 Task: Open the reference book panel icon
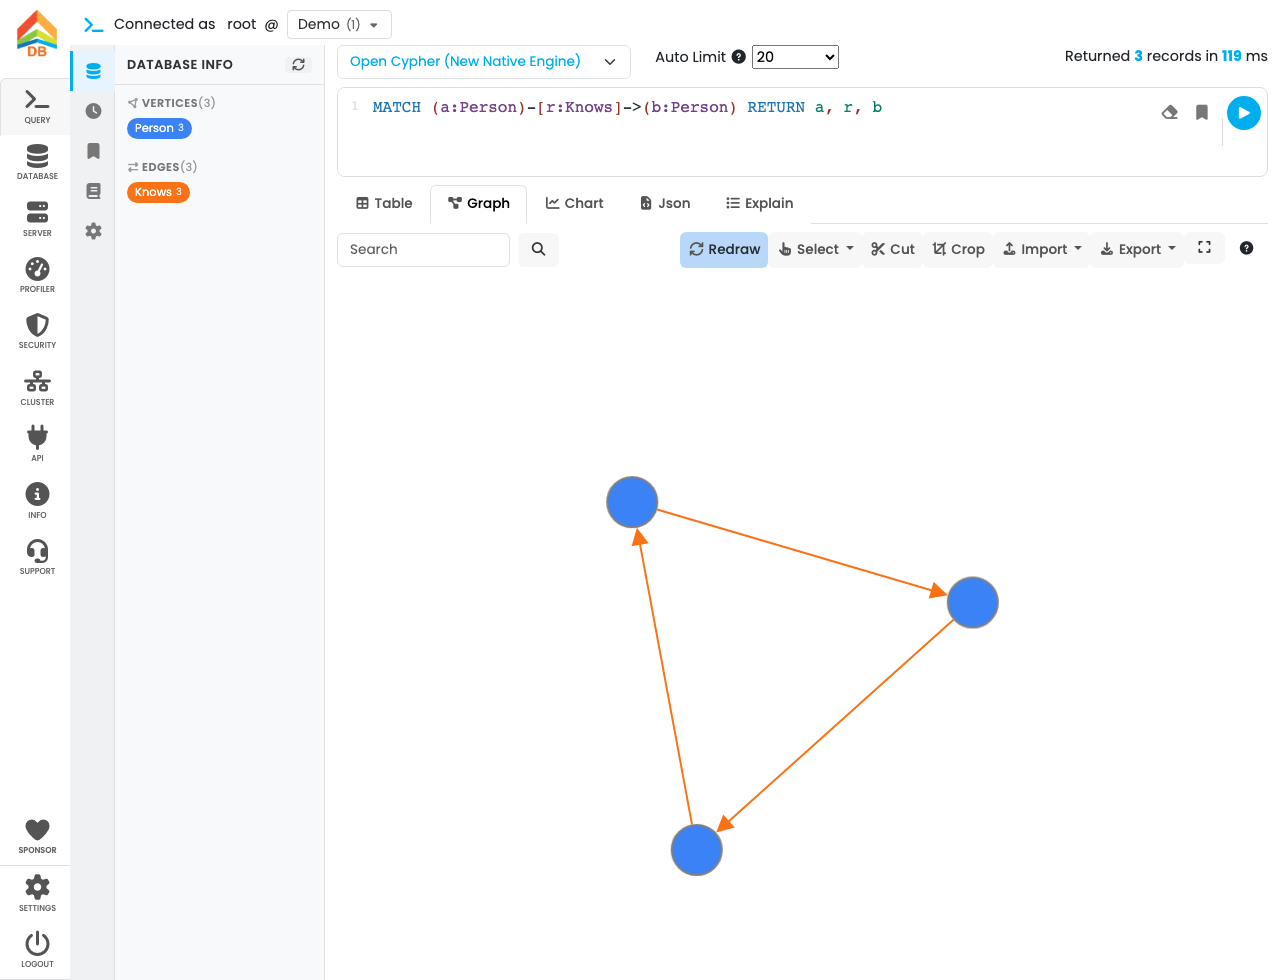[93, 191]
